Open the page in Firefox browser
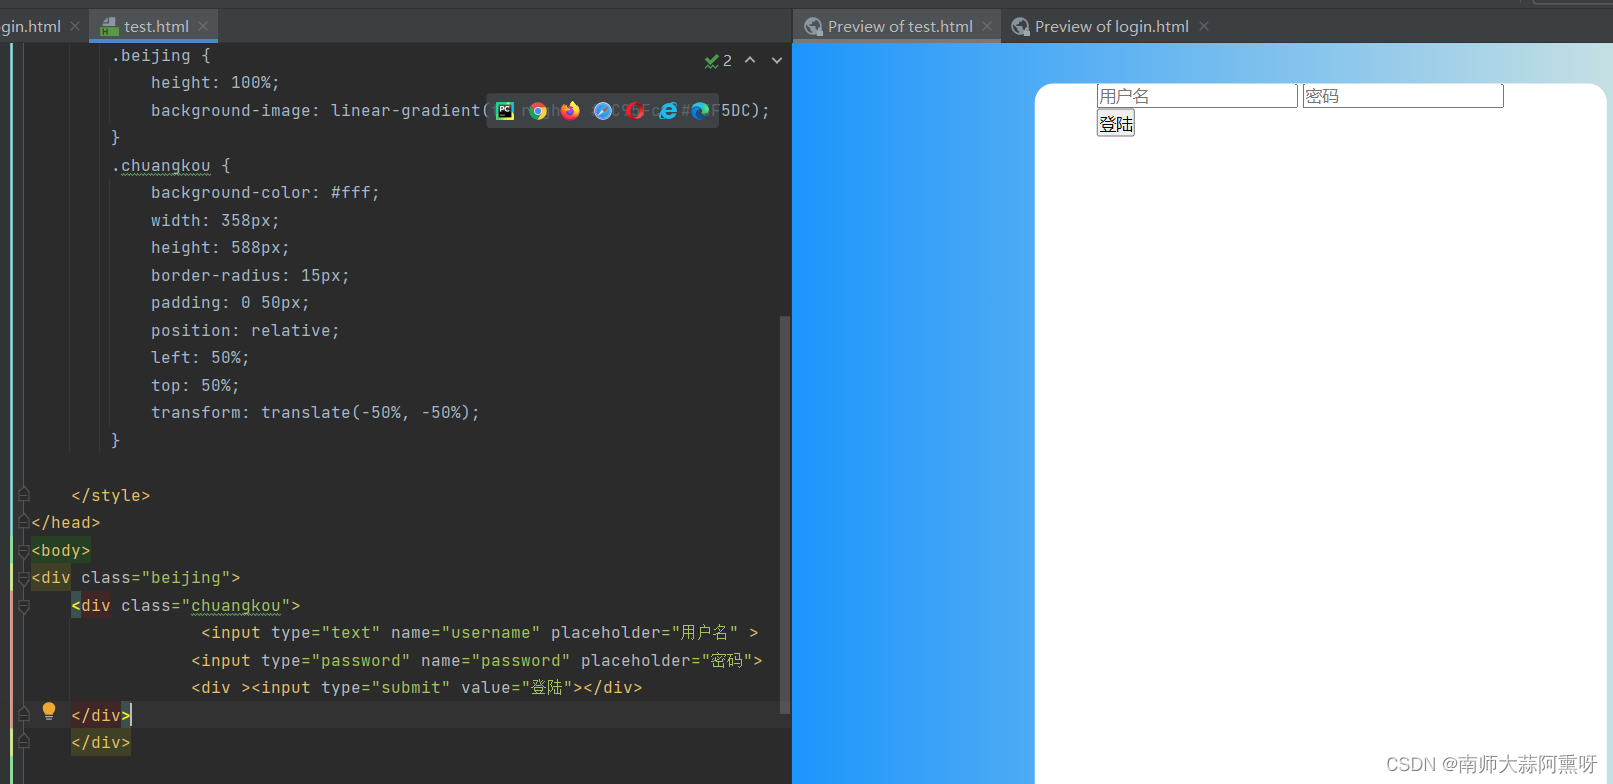 click(570, 111)
